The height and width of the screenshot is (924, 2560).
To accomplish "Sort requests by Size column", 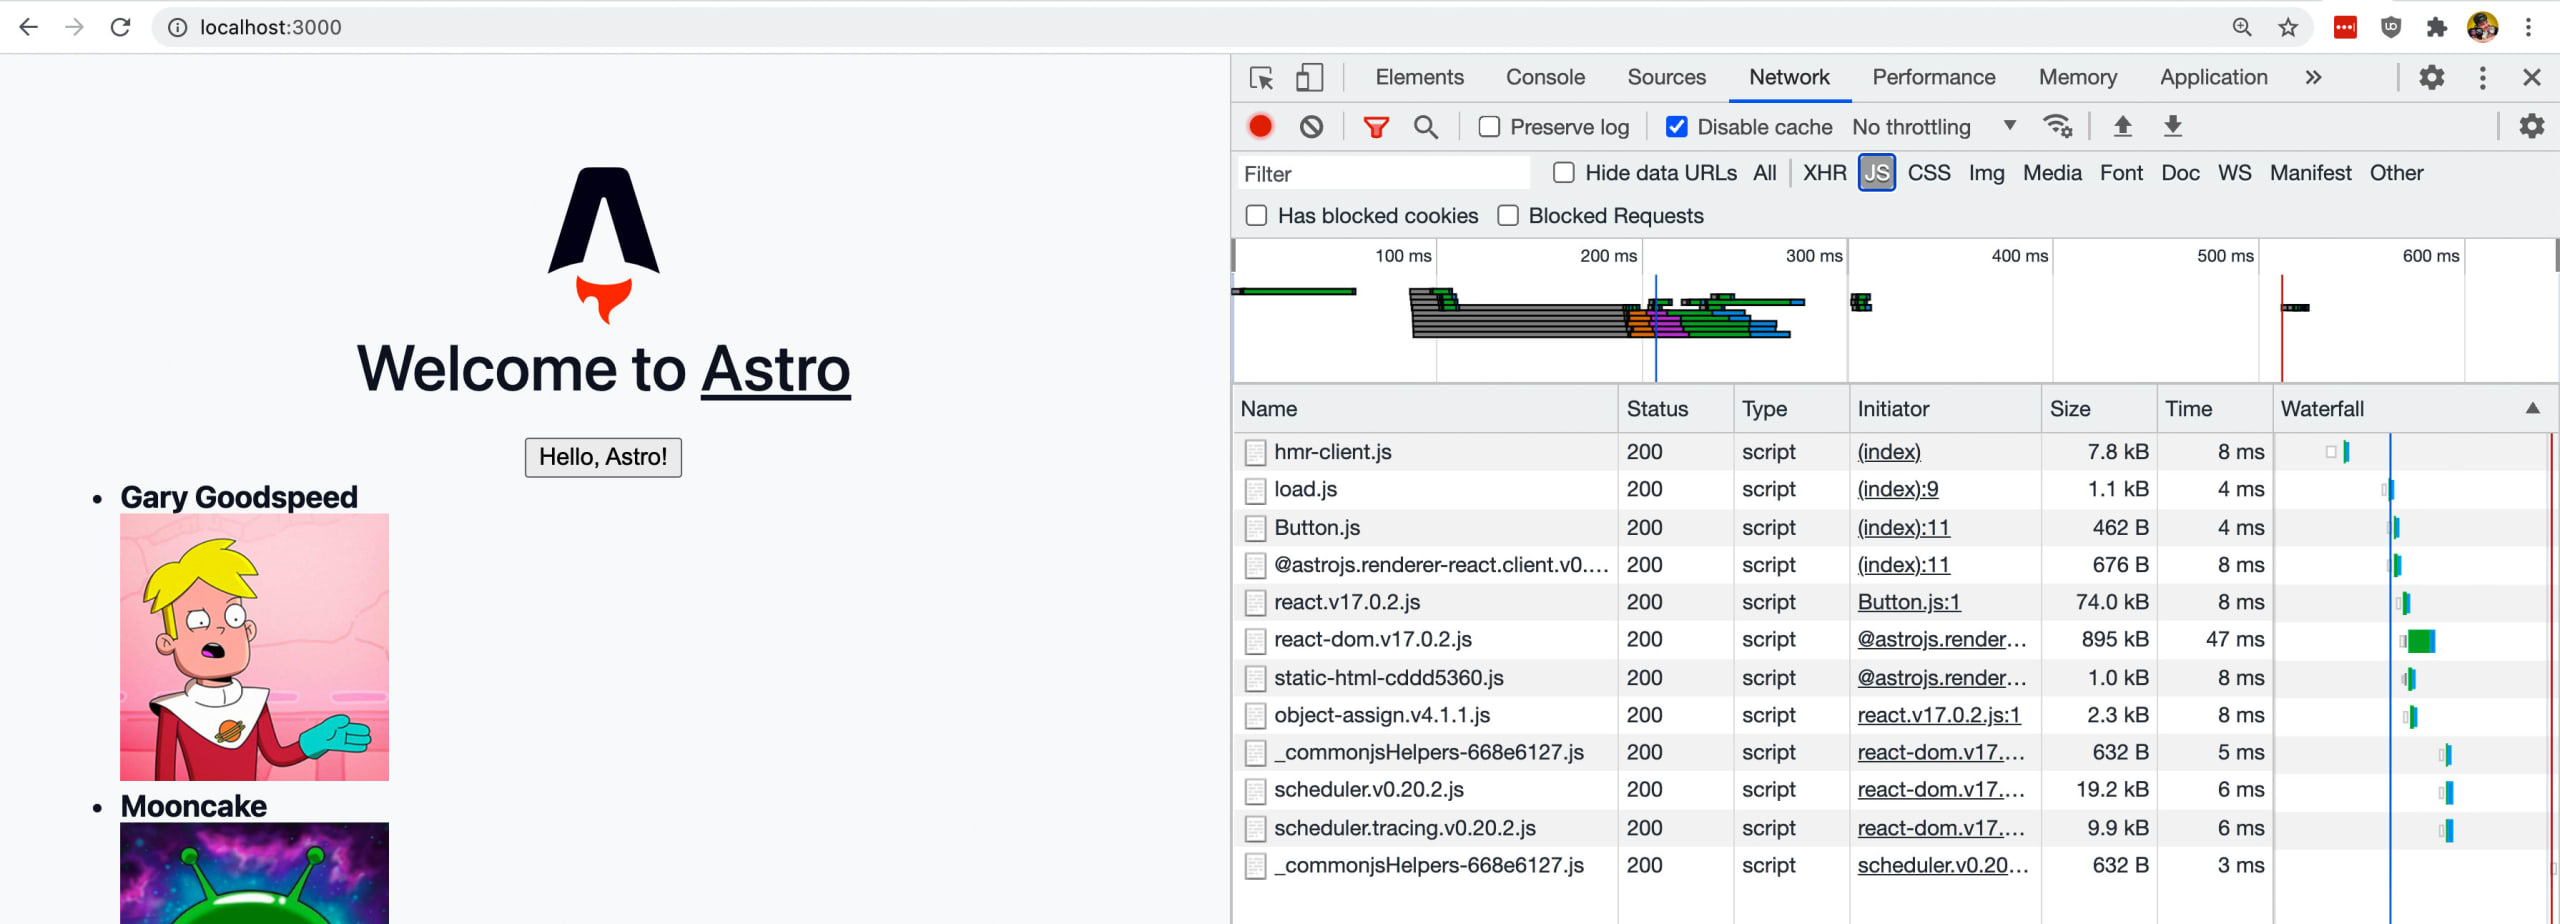I will [2098, 408].
